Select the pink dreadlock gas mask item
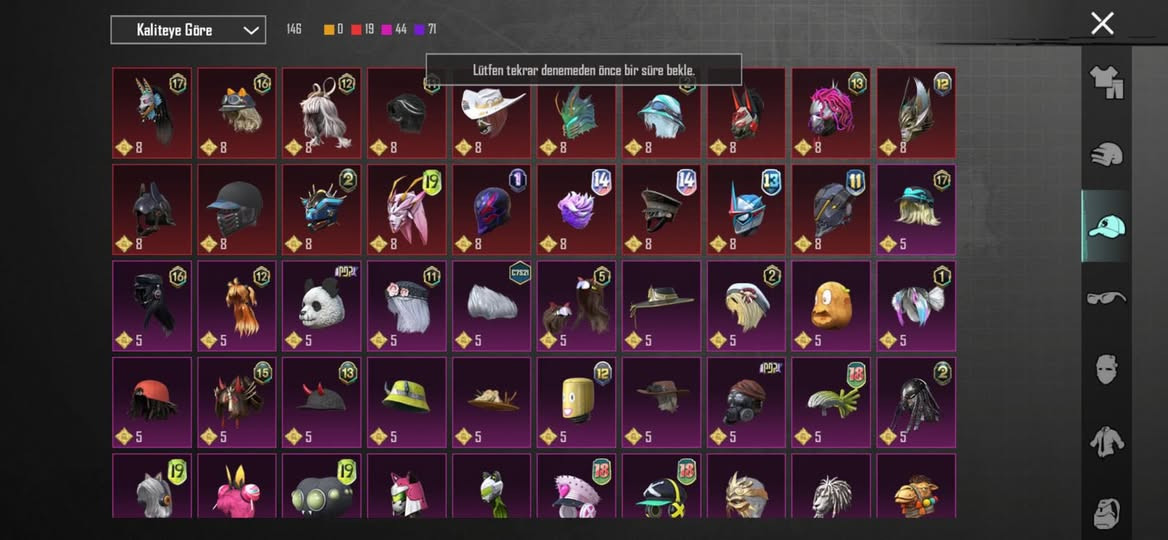This screenshot has height=540, width=1168. 831,113
